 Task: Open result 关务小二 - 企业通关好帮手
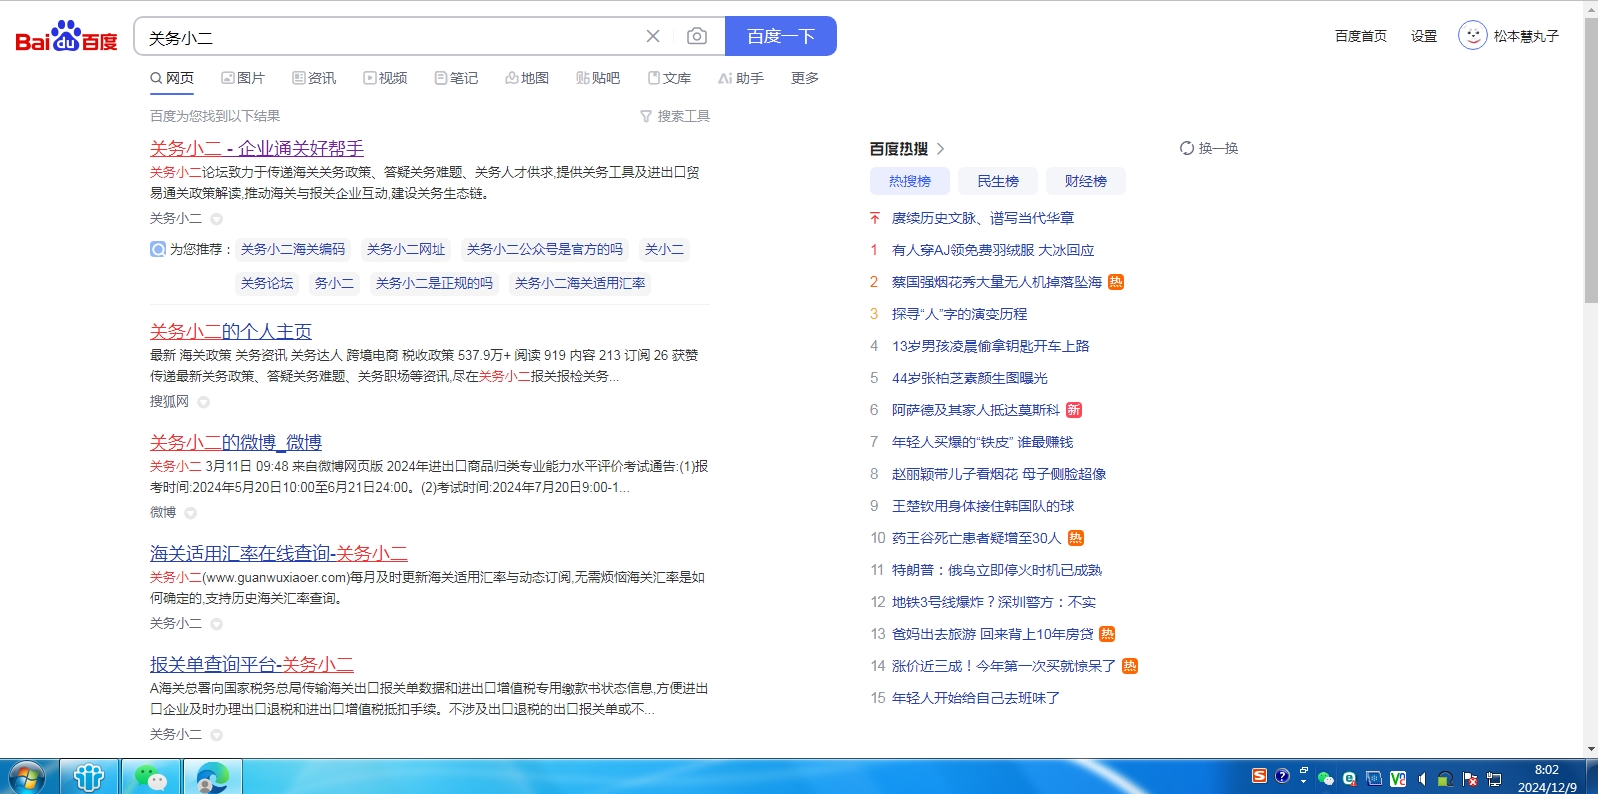[257, 148]
